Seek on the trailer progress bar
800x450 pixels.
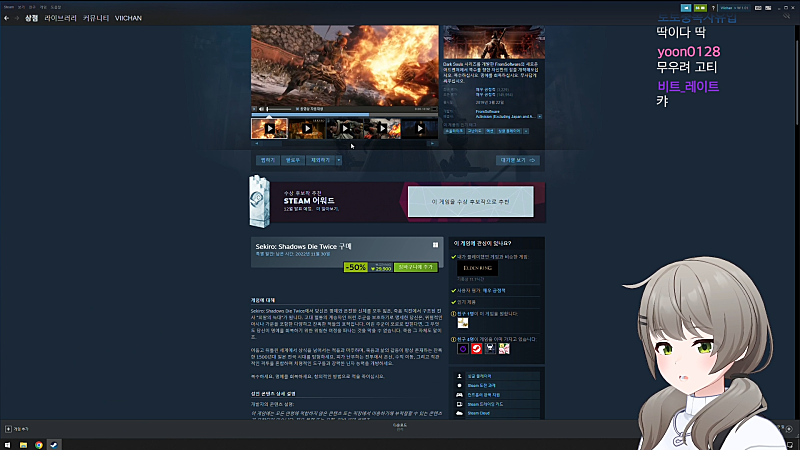(344, 114)
